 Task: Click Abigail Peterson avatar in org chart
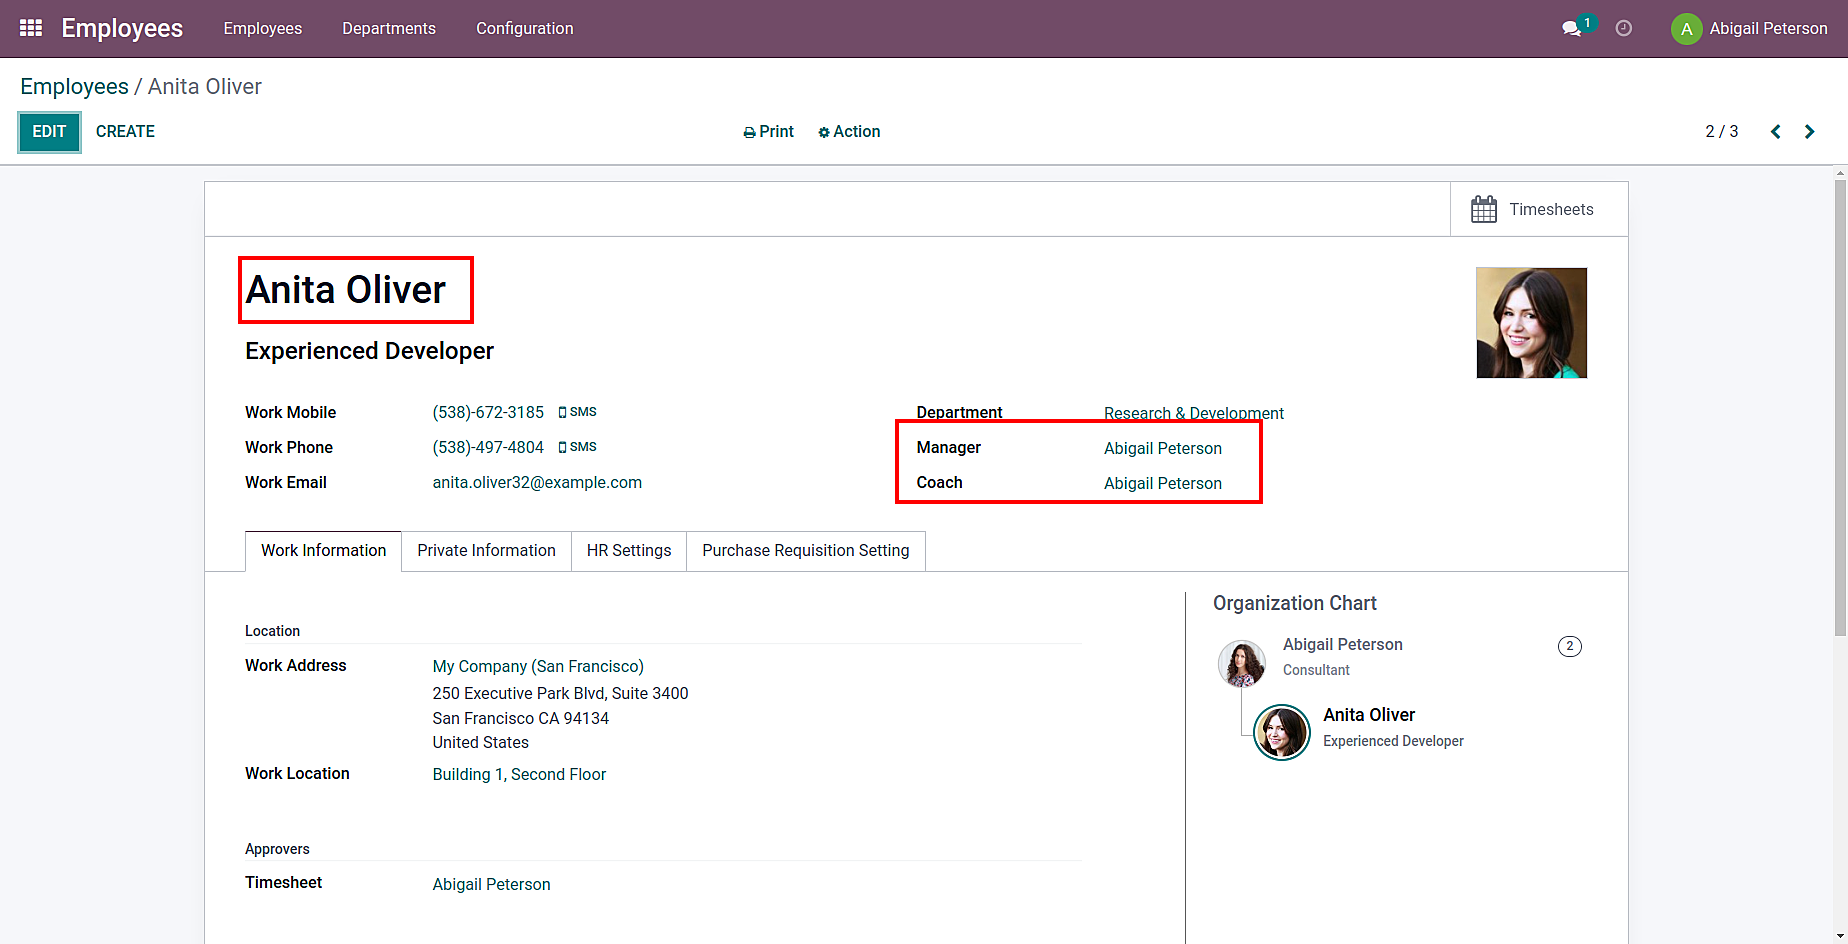point(1242,664)
